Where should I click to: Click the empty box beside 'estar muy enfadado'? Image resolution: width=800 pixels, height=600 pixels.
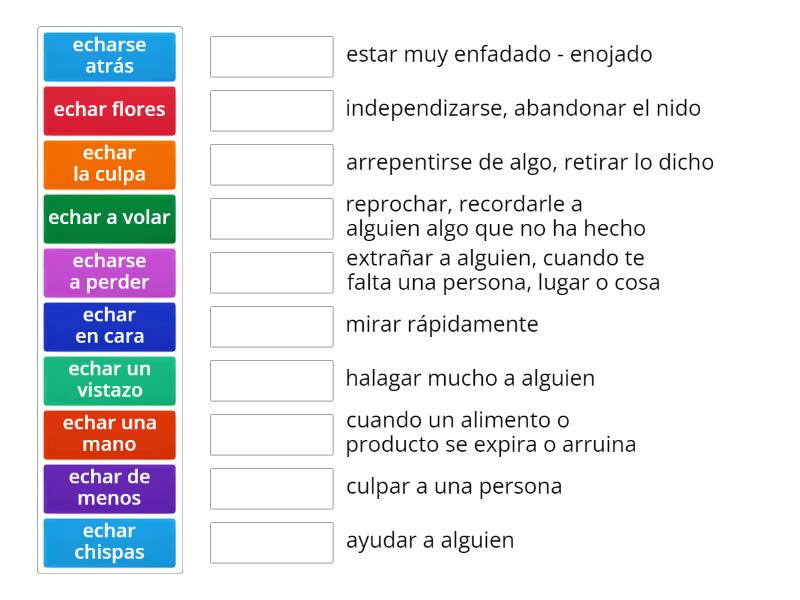[x=272, y=57]
